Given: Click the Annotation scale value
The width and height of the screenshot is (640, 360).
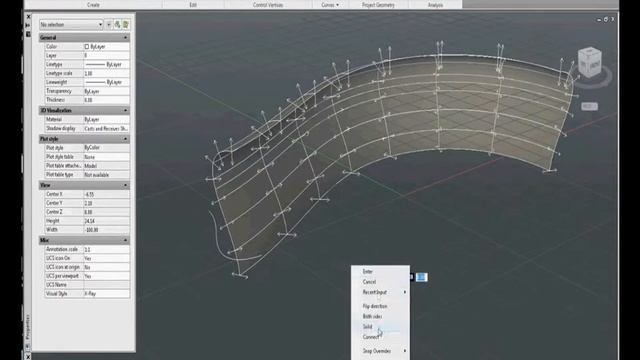Looking at the screenshot, I should point(107,249).
